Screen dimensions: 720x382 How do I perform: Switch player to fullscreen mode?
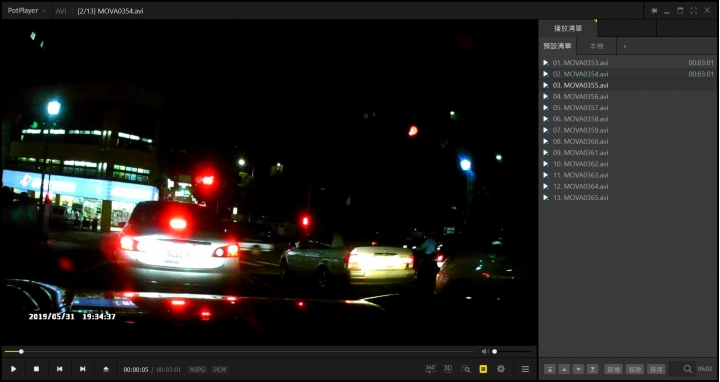coord(694,11)
